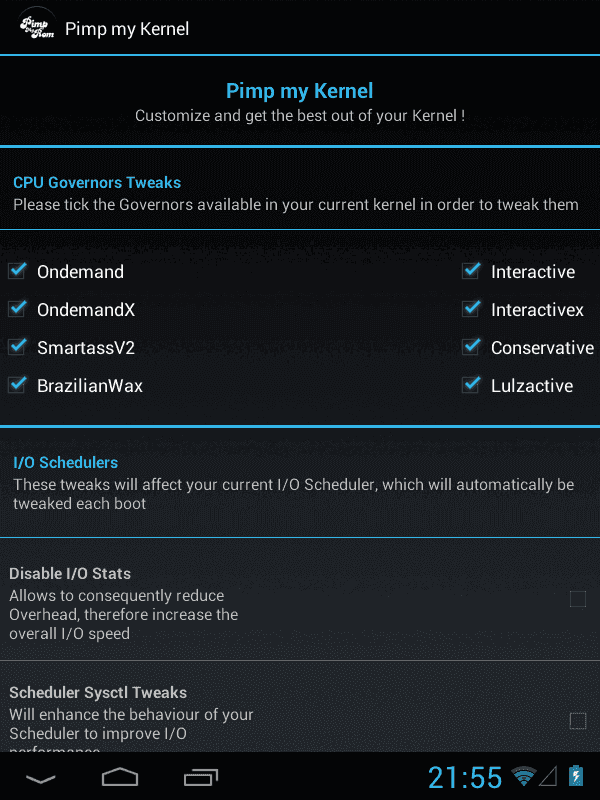The width and height of the screenshot is (600, 800).
Task: Untick the Interactive governor checkbox
Action: pyautogui.click(x=471, y=270)
